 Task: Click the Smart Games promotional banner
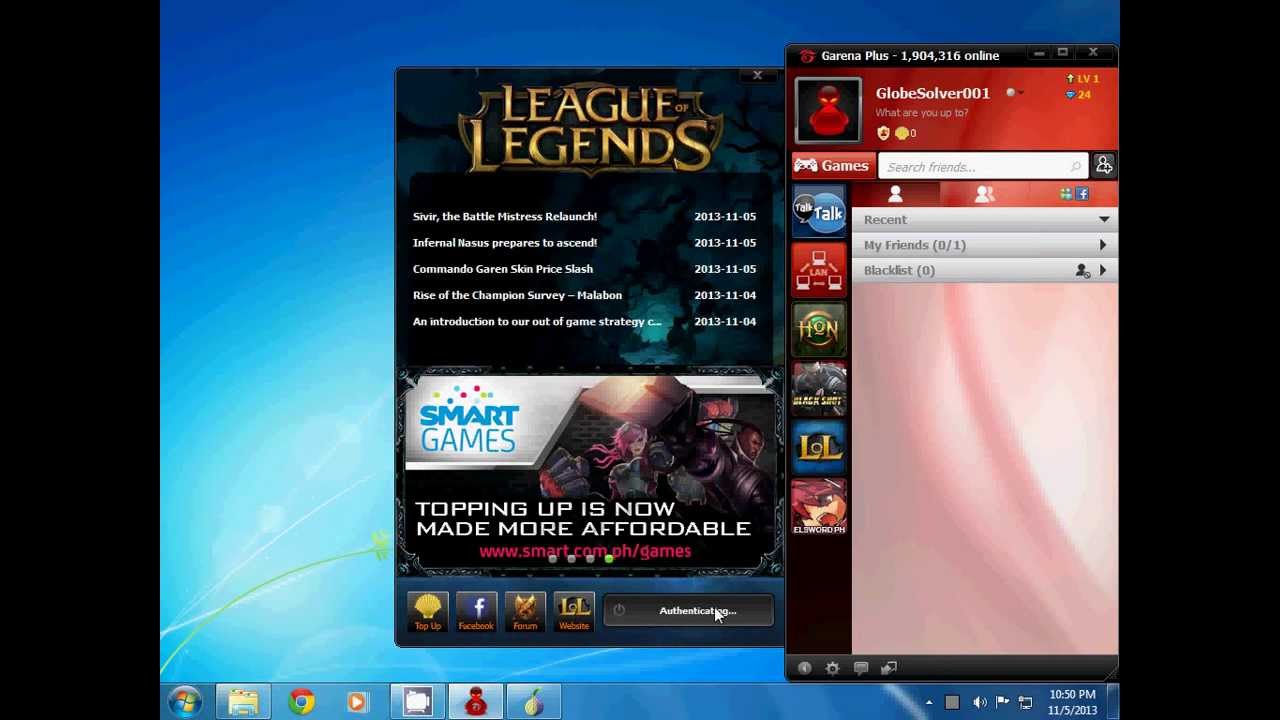click(590, 472)
